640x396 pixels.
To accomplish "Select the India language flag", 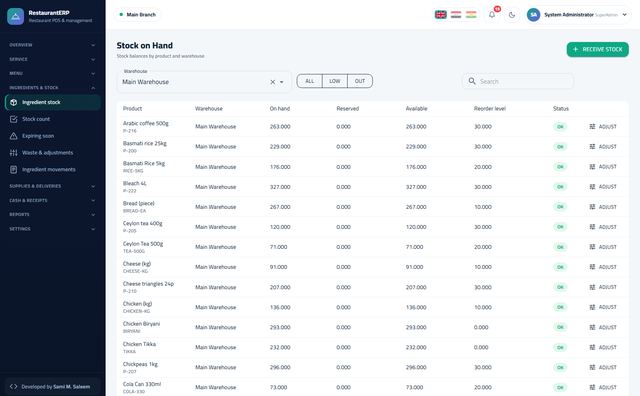I will [x=471, y=15].
